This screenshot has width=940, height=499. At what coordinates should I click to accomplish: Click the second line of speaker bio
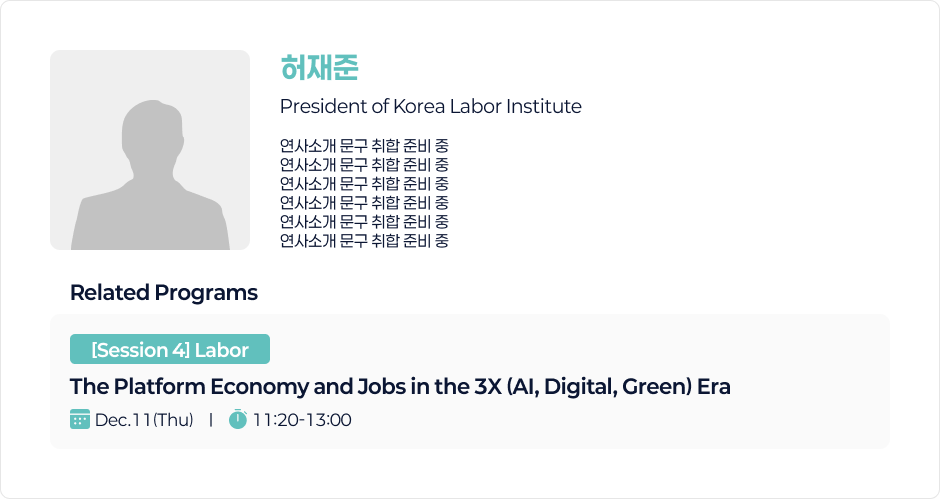click(364, 165)
